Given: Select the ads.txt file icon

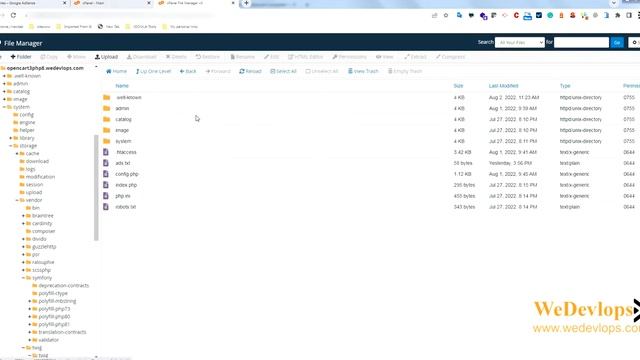Looking at the screenshot, I should [106, 163].
